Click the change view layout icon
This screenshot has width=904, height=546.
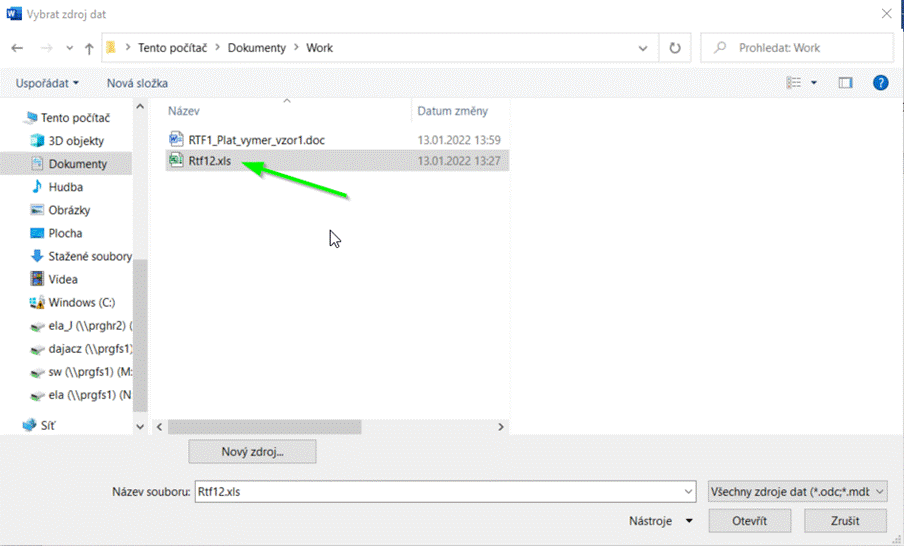[x=795, y=83]
